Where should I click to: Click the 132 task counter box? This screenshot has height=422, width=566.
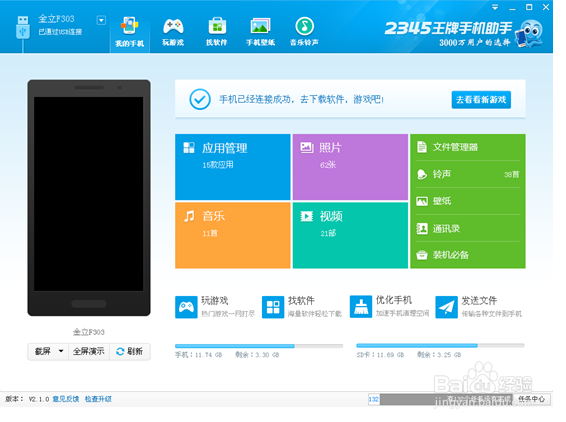[374, 399]
